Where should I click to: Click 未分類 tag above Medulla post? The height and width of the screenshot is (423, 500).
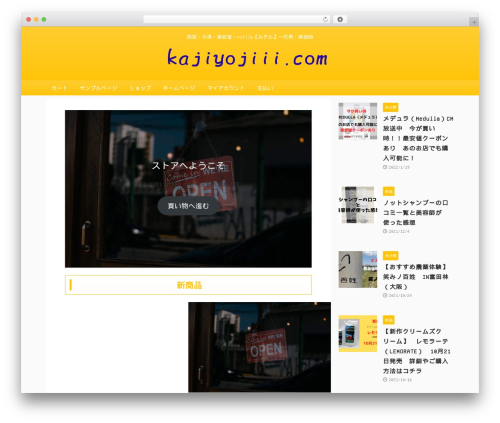tap(390, 107)
